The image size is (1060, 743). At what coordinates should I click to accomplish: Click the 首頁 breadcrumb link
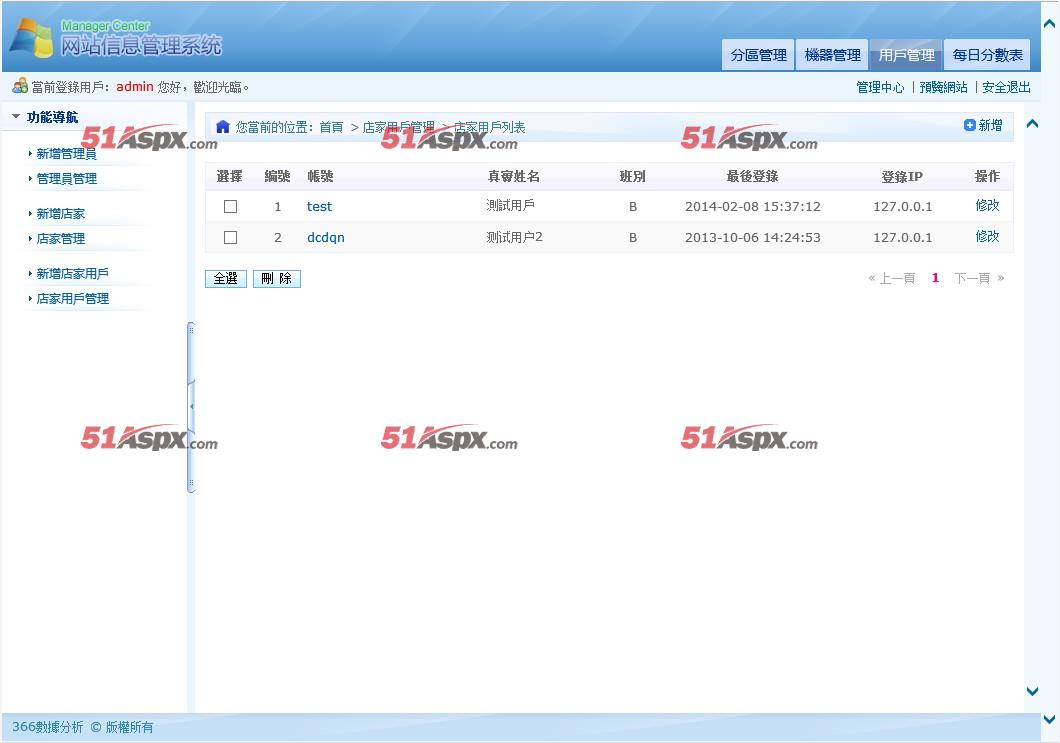(331, 127)
